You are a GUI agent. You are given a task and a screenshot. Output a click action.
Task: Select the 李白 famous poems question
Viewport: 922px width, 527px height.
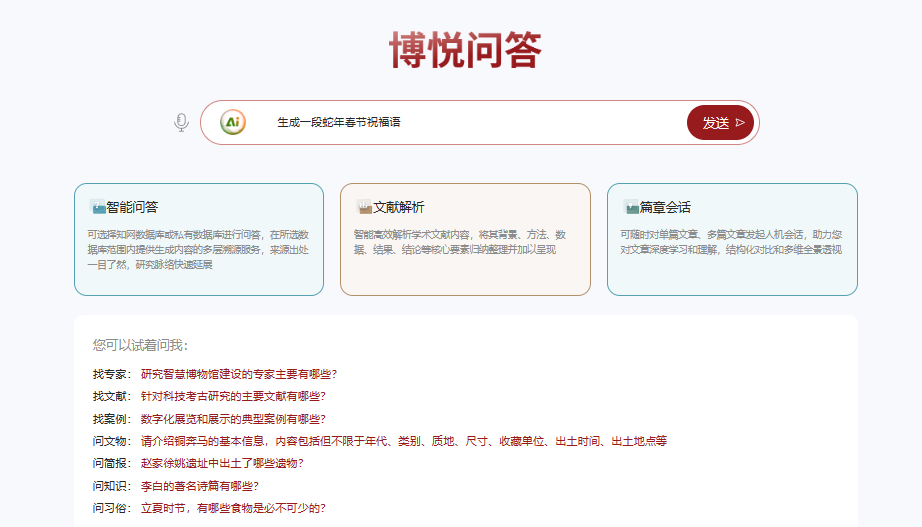199,485
